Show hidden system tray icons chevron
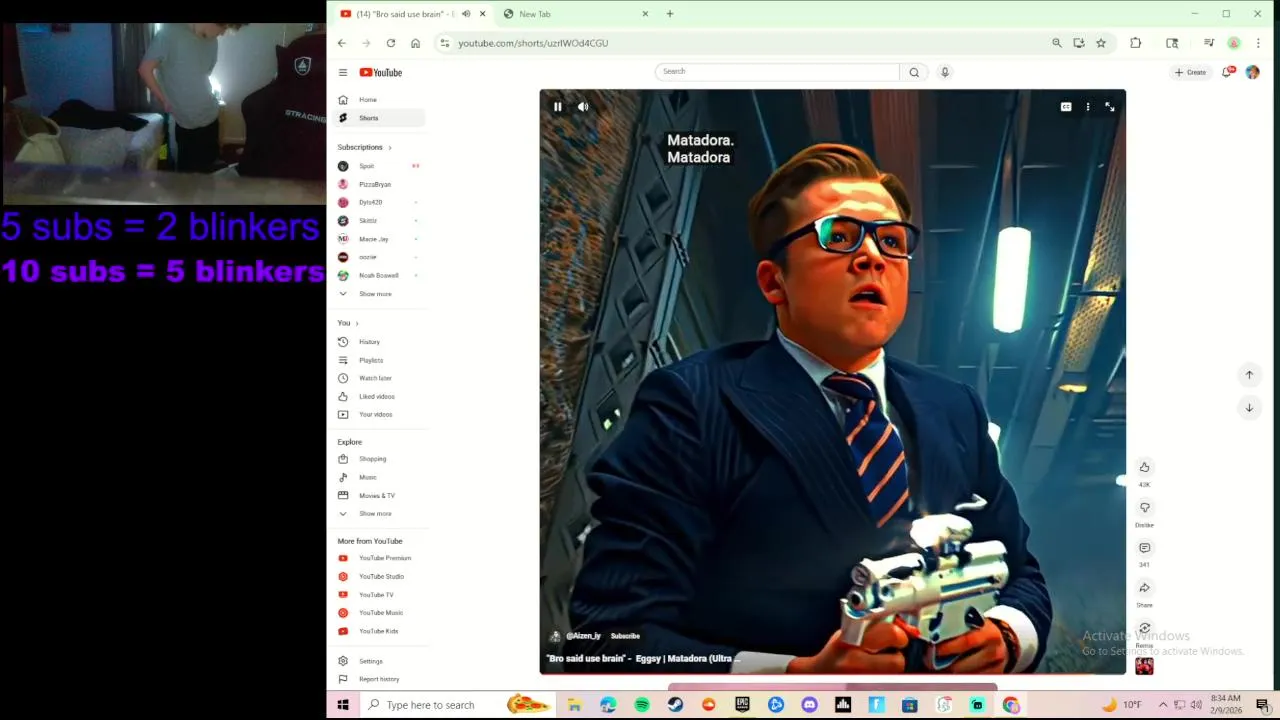Screen dimensions: 1280x720 [x=1162, y=705]
